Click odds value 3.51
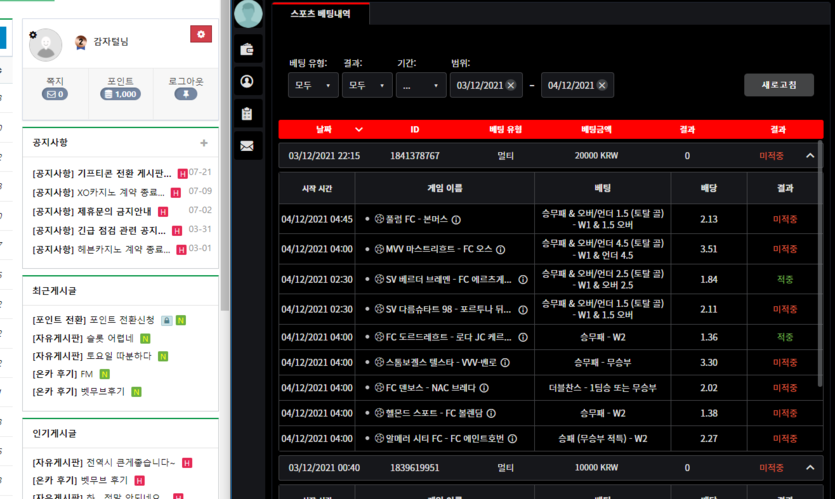This screenshot has height=499, width=835. pyautogui.click(x=709, y=249)
